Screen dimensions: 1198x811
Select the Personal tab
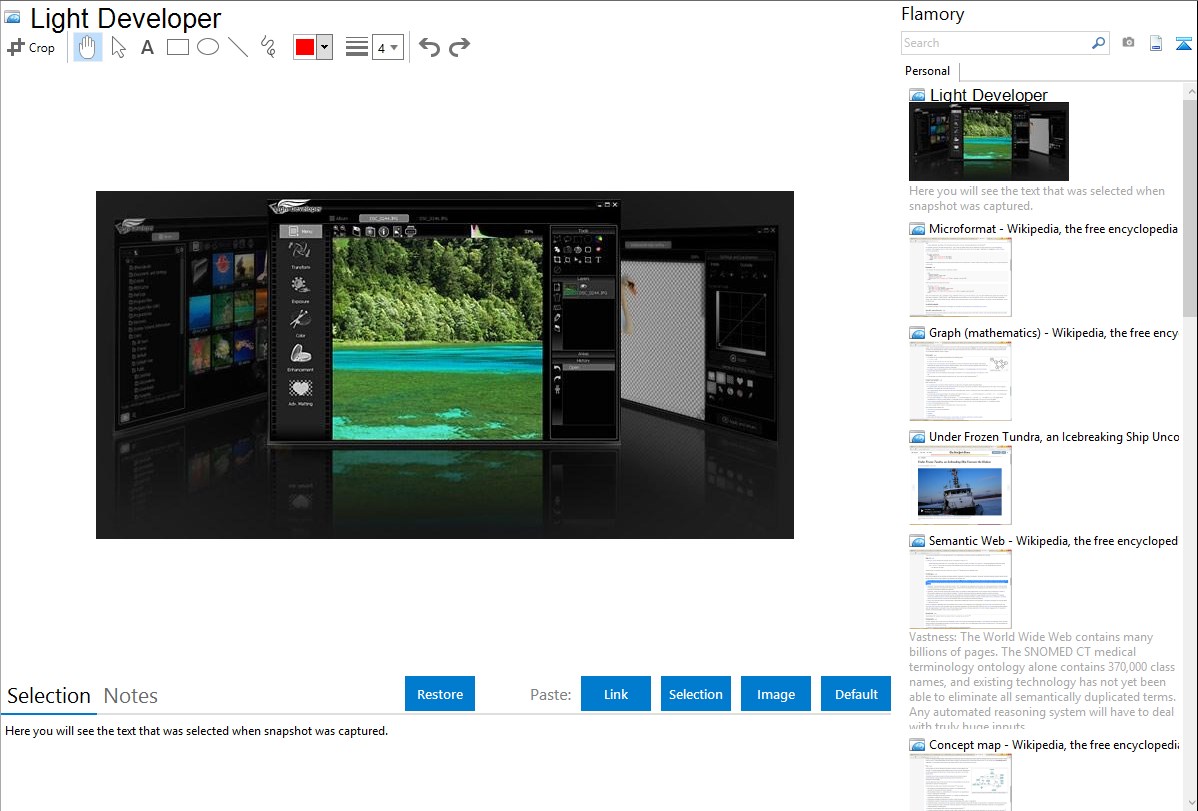point(928,71)
